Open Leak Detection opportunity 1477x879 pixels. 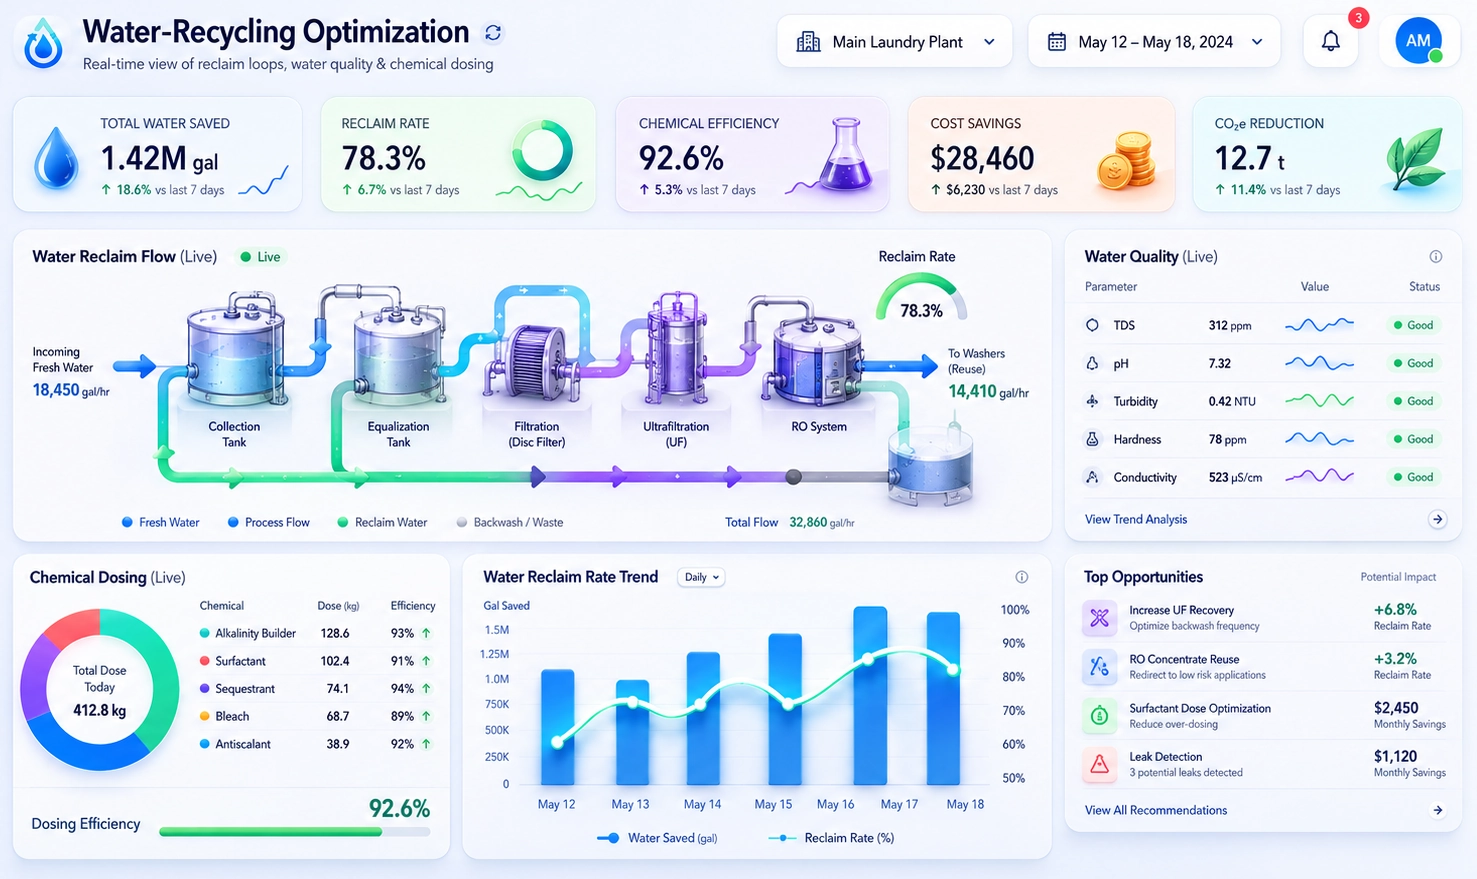click(1264, 765)
